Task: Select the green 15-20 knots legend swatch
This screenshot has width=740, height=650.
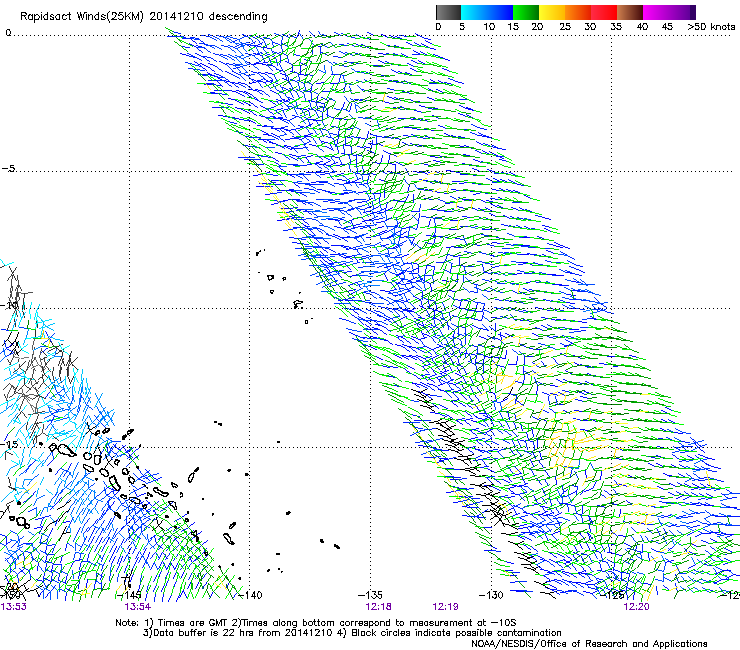Action: click(526, 12)
